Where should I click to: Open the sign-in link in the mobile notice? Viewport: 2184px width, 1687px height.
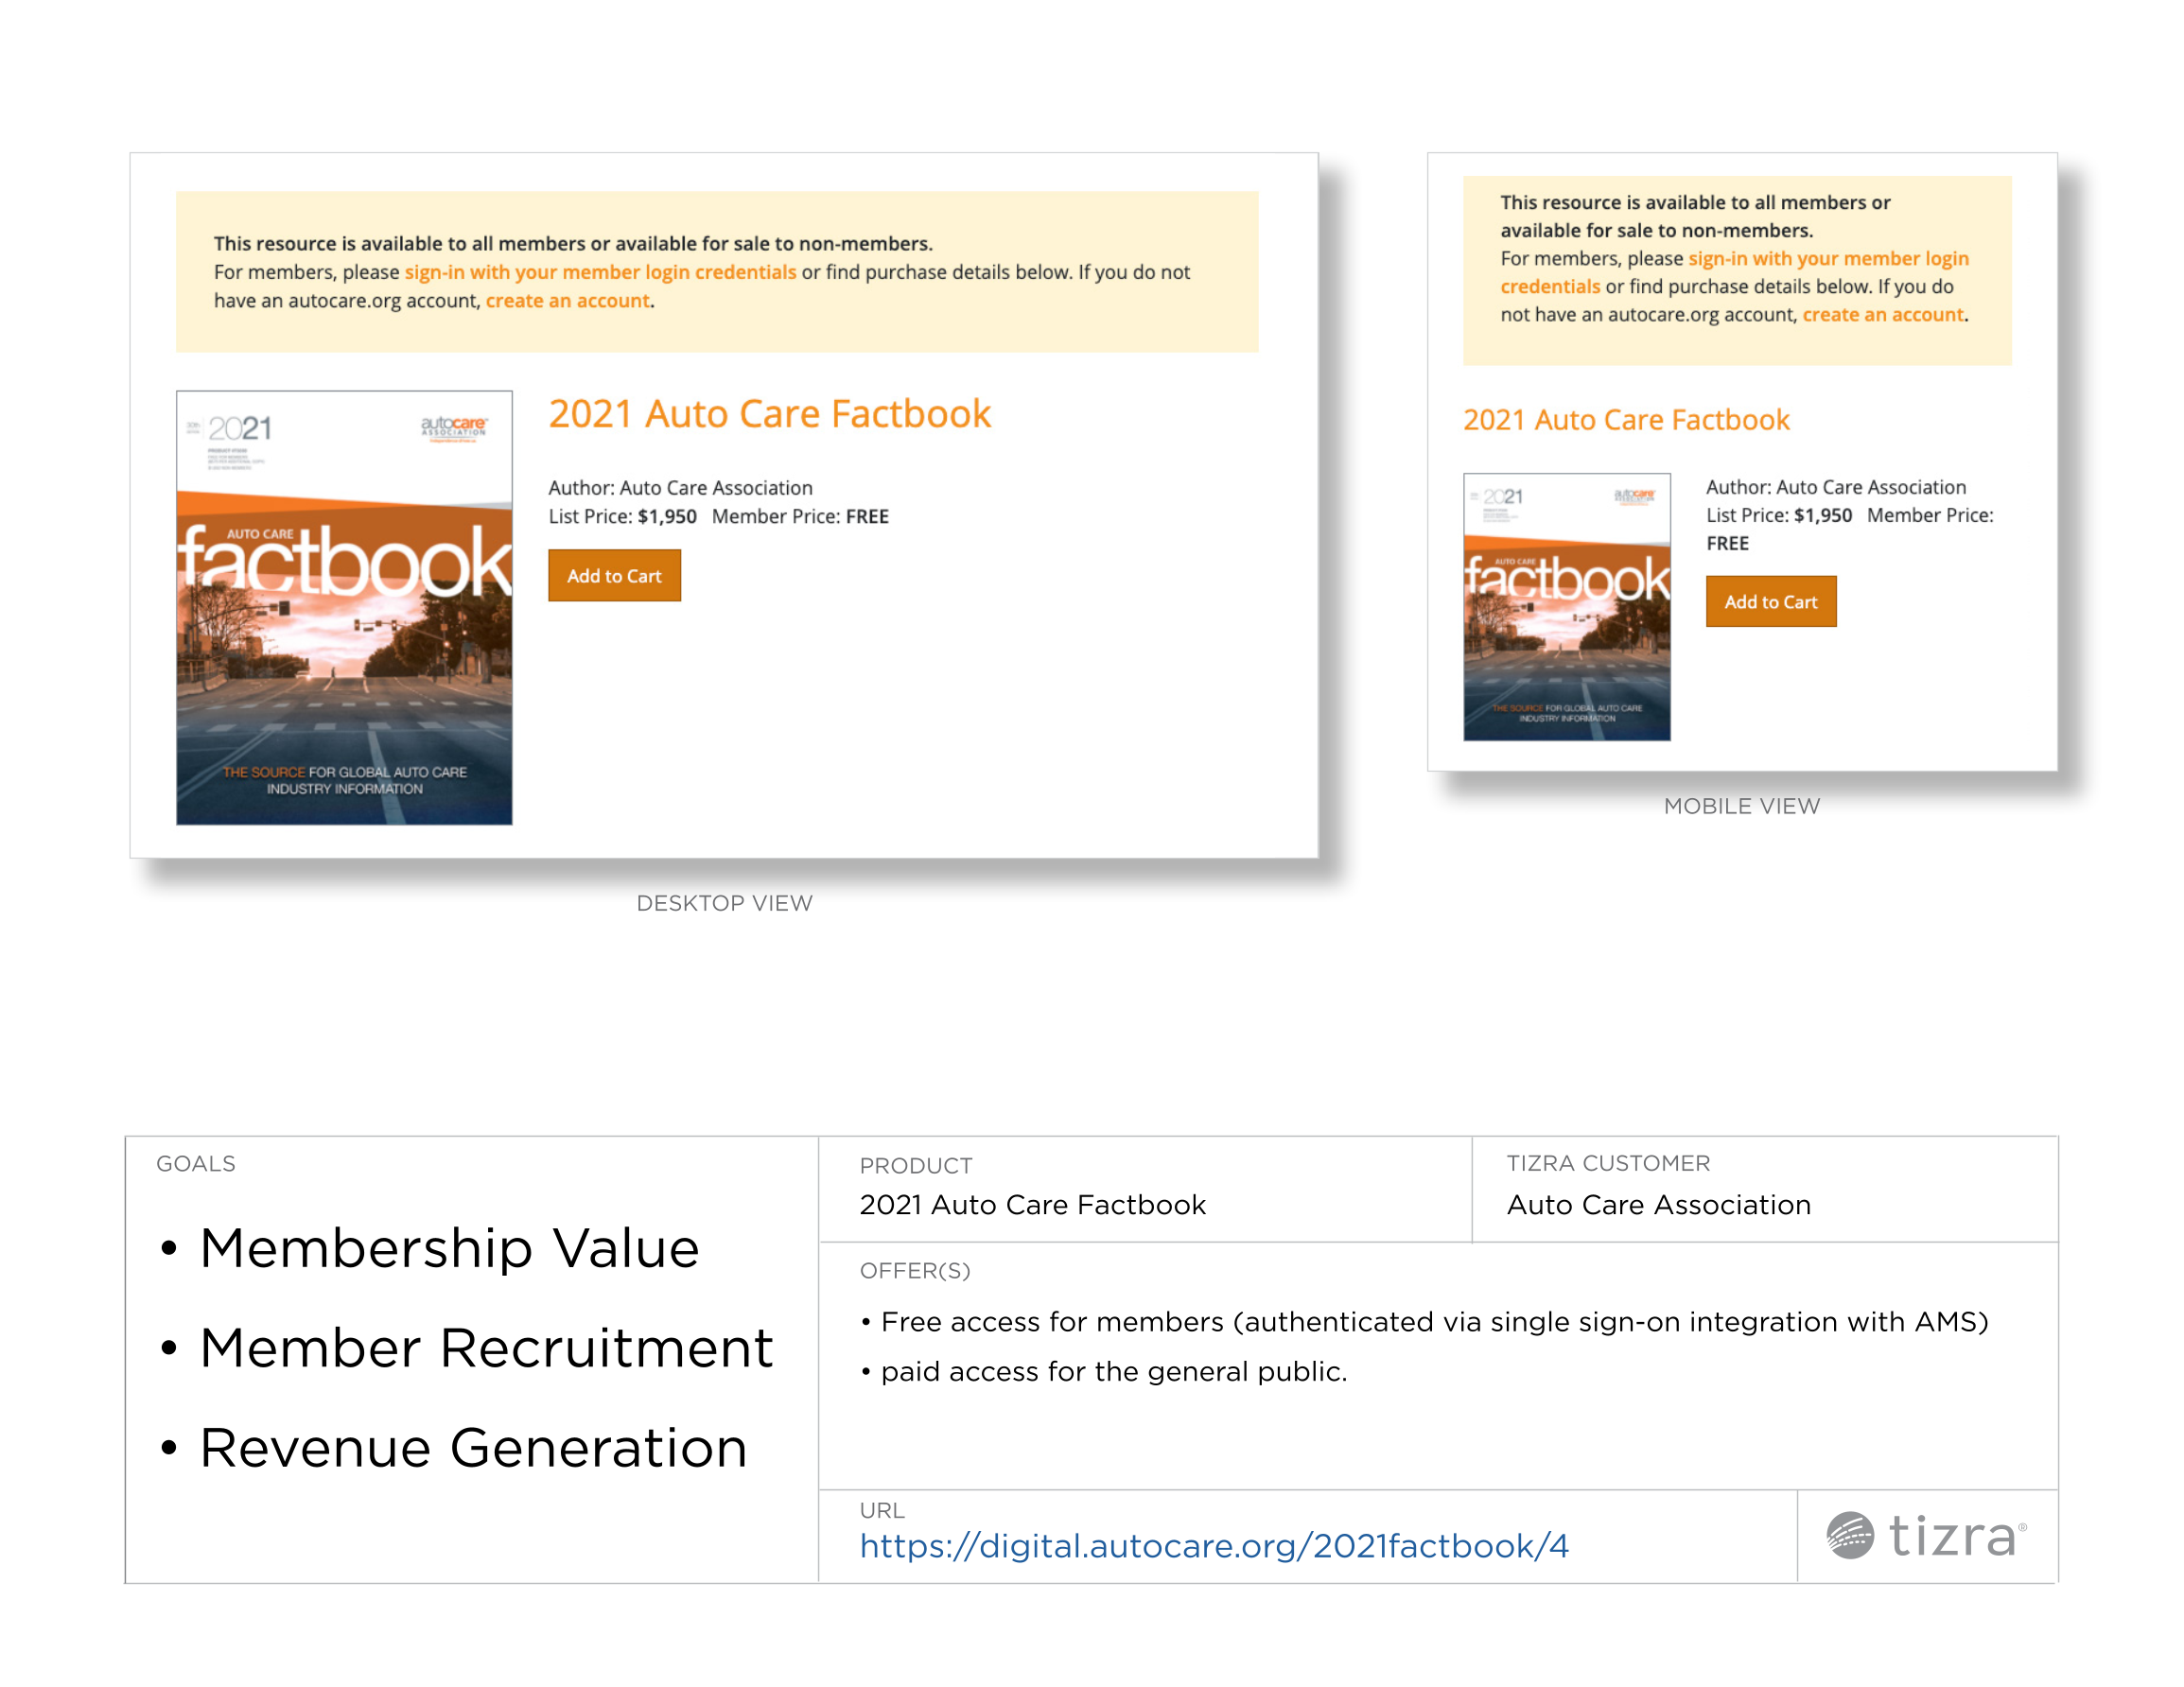1827,259
